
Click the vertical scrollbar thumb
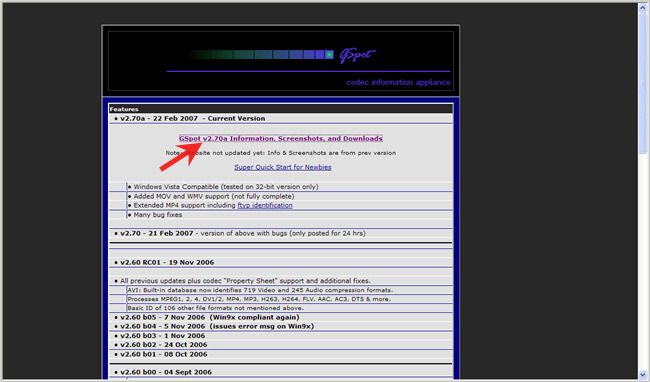[x=644, y=83]
